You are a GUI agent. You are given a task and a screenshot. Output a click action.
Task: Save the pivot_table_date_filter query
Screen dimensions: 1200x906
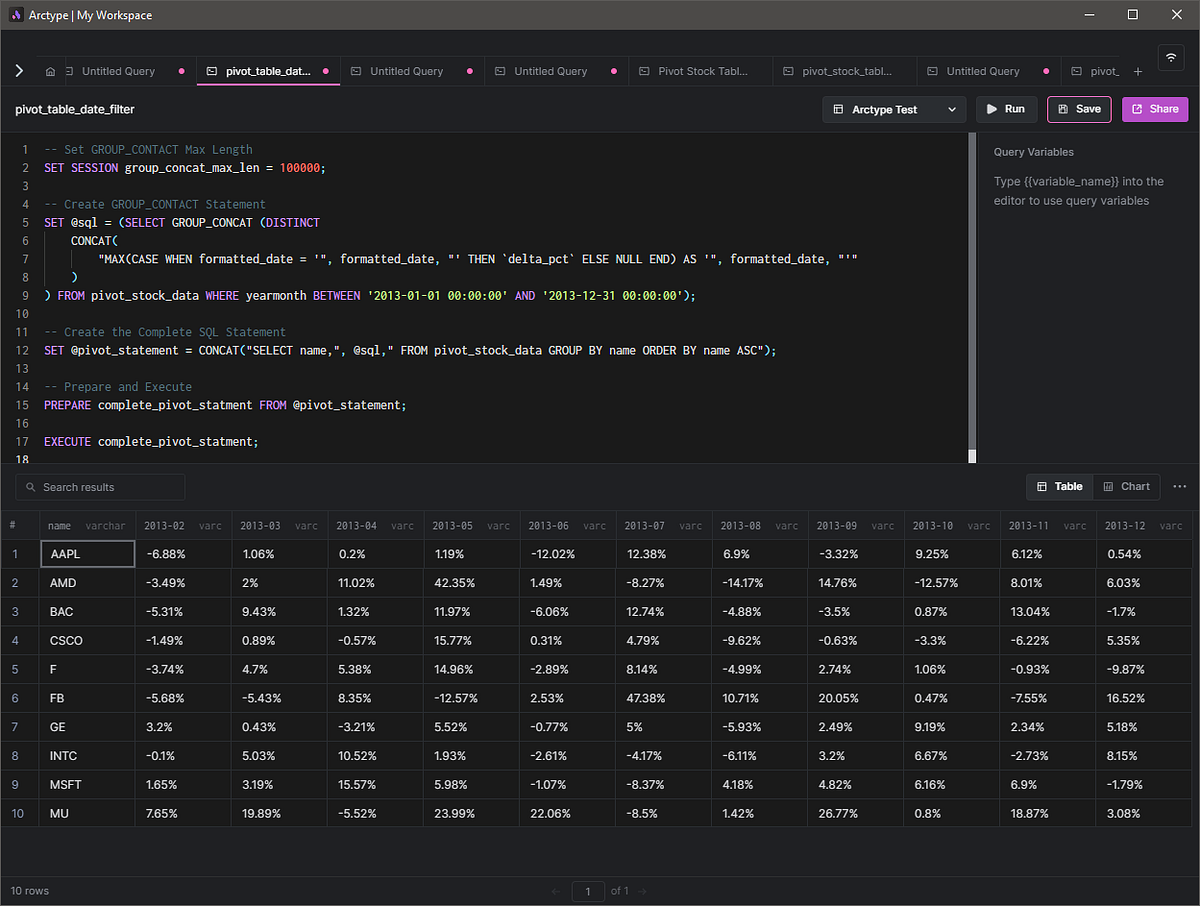tap(1079, 109)
